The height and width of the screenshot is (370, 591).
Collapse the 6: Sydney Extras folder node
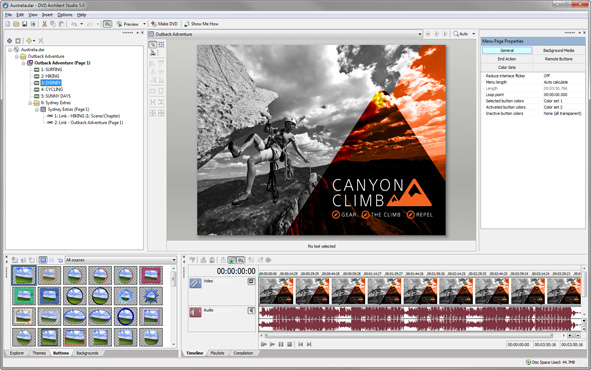coord(30,102)
